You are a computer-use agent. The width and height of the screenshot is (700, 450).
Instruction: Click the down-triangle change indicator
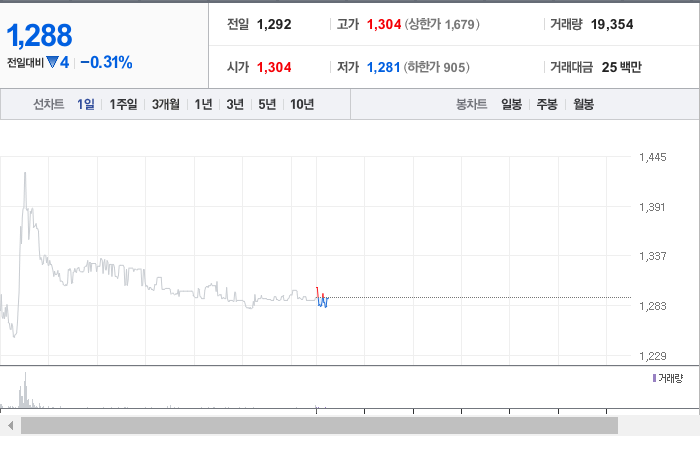click(52, 62)
